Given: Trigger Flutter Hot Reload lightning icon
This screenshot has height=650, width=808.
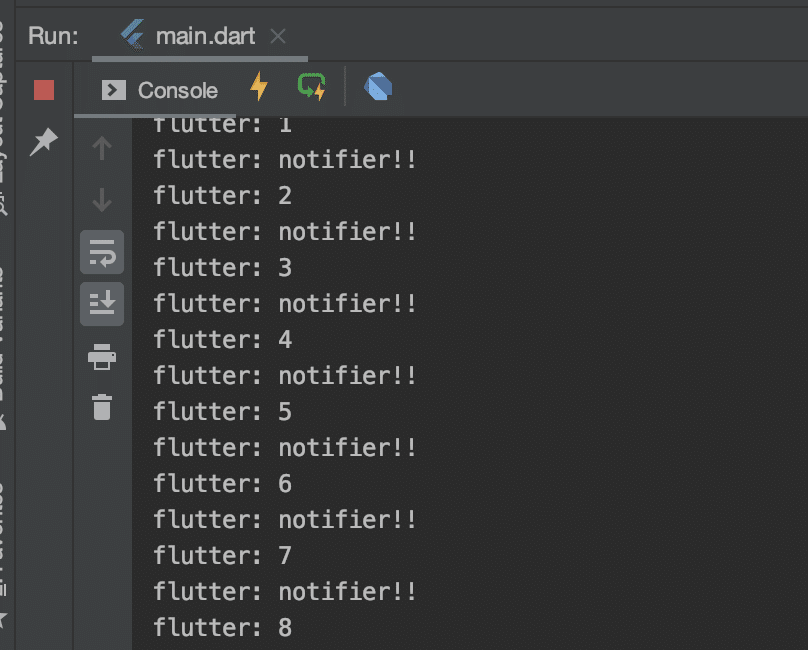Looking at the screenshot, I should tap(259, 86).
